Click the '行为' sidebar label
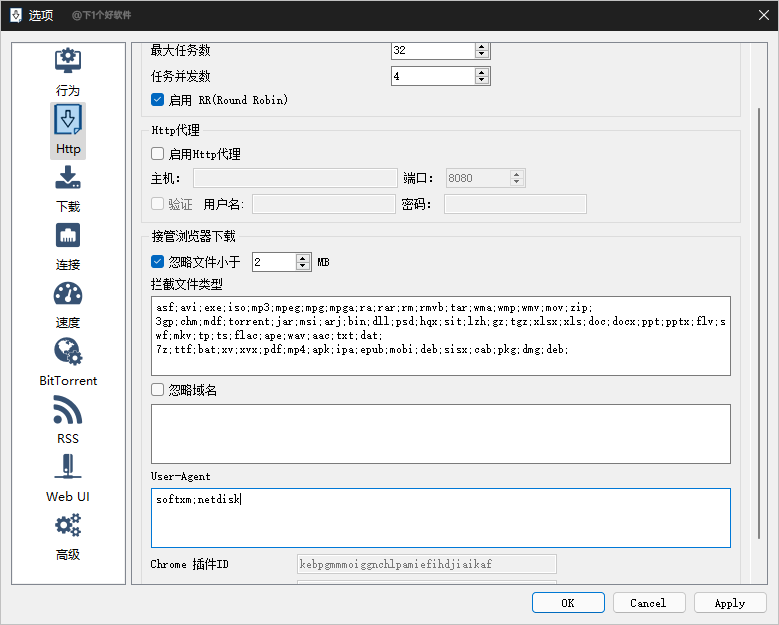This screenshot has height=625, width=779. pos(68,90)
